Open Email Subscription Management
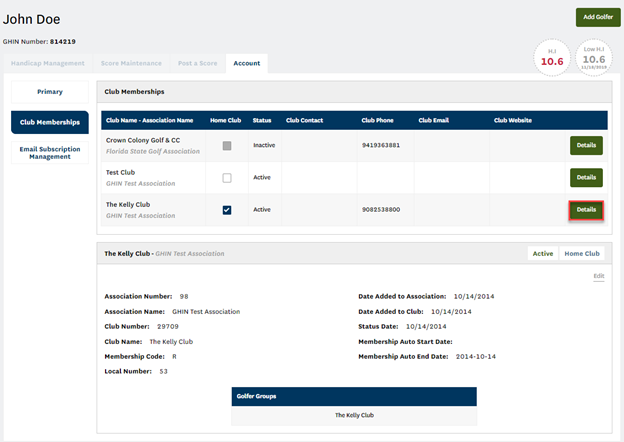Viewport: 624px width, 442px height. pyautogui.click(x=50, y=152)
